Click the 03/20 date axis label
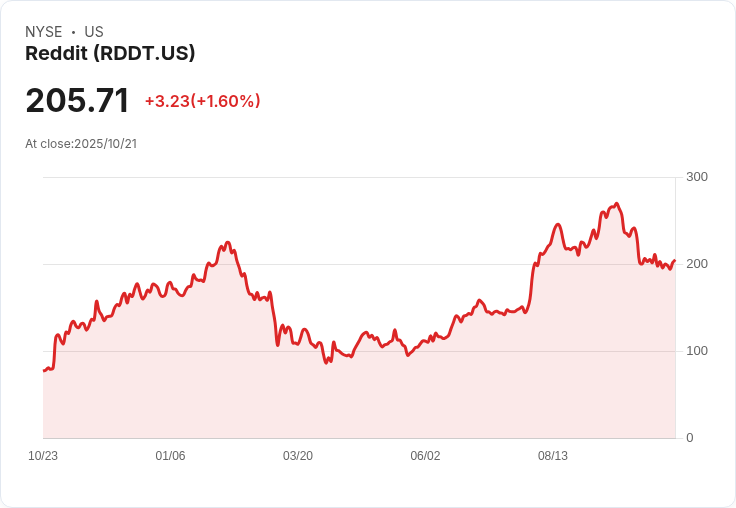736x508 pixels. (298, 455)
